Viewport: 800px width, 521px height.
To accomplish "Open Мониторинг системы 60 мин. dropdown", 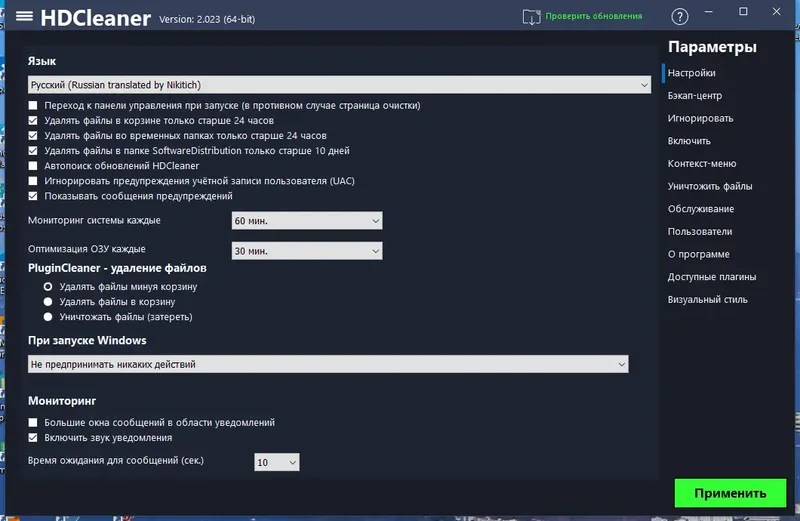I will pos(307,221).
